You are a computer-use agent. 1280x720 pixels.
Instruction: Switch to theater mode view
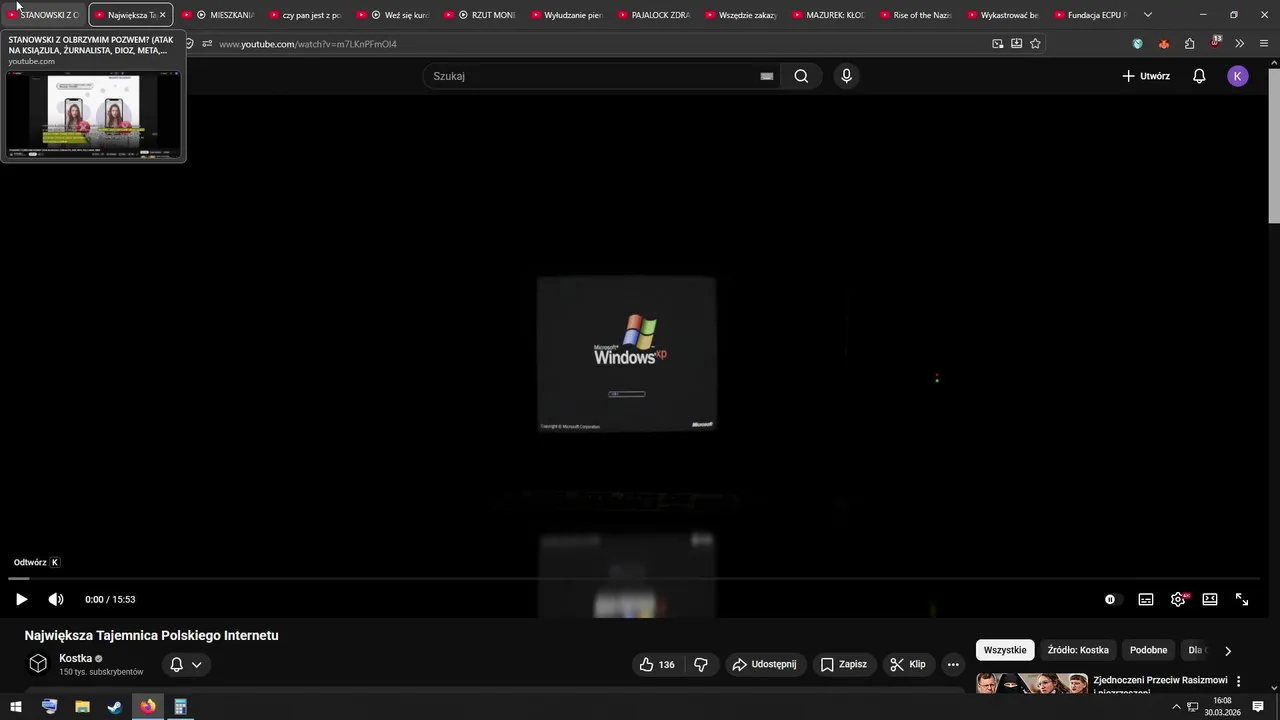(x=1210, y=599)
